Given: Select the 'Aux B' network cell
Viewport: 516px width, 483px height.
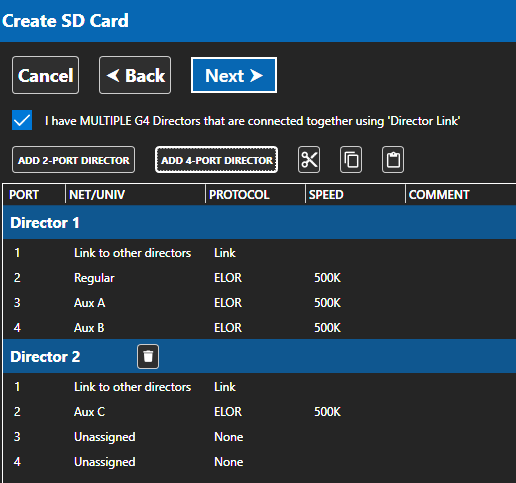Looking at the screenshot, I should coord(89,328).
